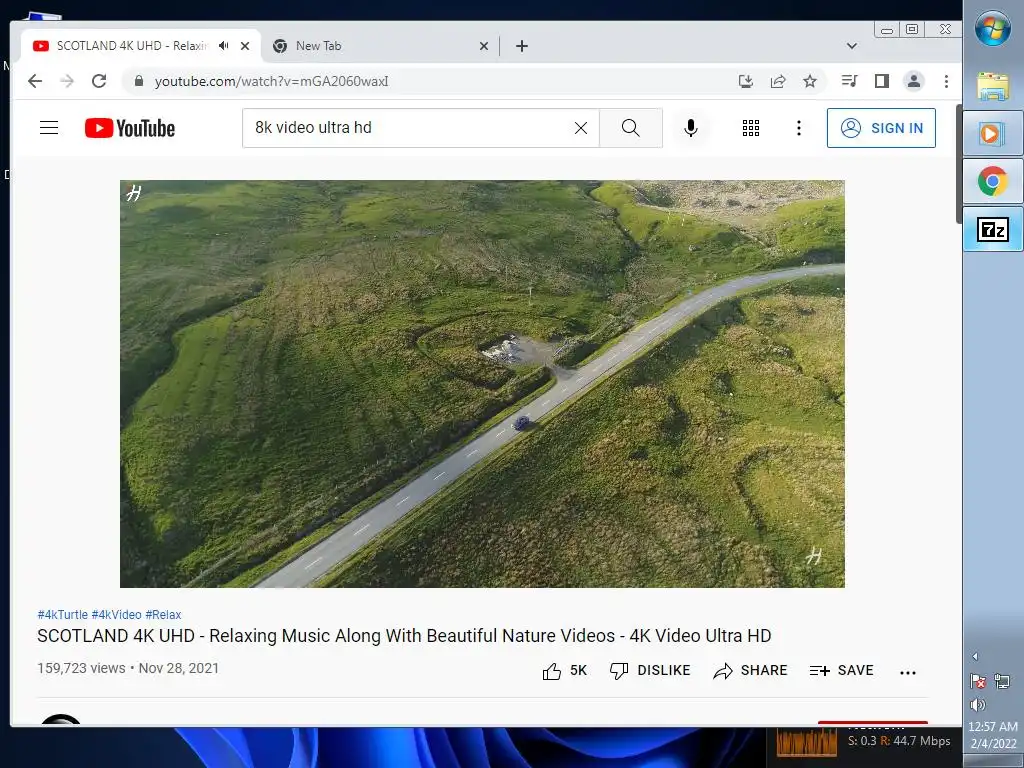Image resolution: width=1024 pixels, height=768 pixels.
Task: Search with your voice microphone
Action: pos(691,128)
